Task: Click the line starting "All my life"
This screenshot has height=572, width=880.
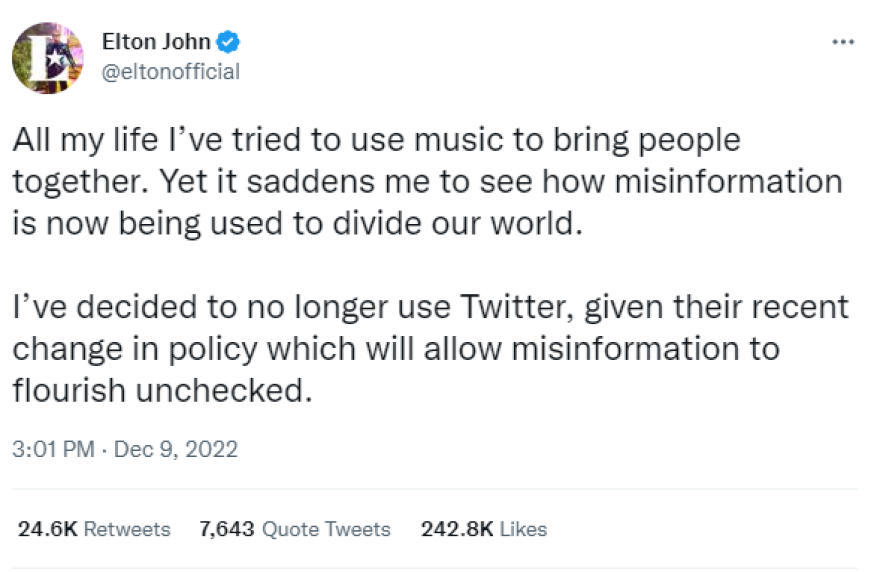Action: (376, 141)
